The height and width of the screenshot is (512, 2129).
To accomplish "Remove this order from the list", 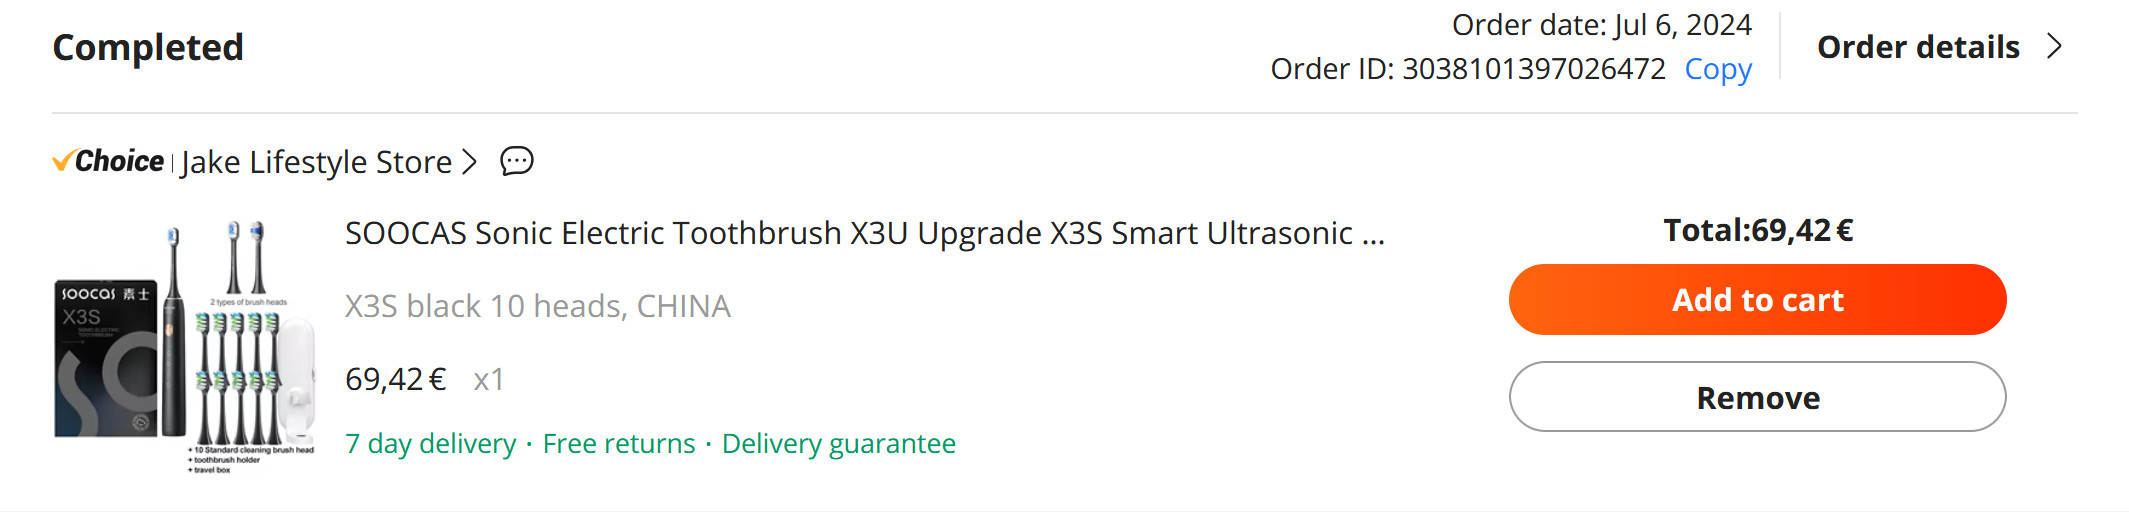I will [x=1757, y=397].
